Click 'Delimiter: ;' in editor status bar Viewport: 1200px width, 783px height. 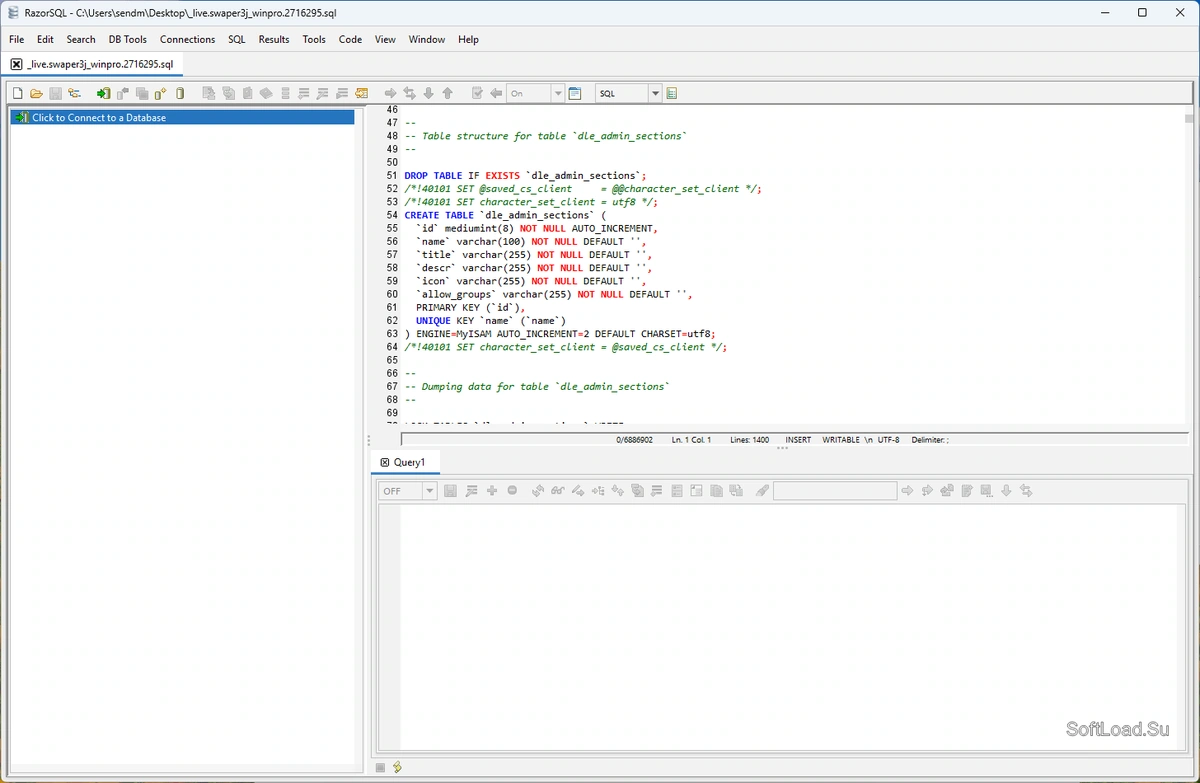coord(930,439)
